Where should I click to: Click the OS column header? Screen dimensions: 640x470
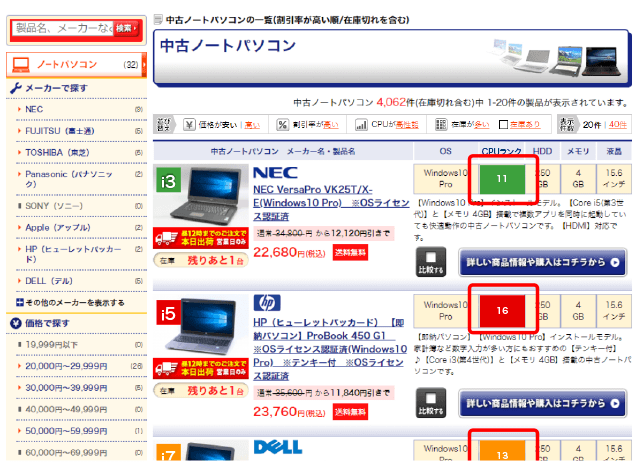[x=445, y=151]
